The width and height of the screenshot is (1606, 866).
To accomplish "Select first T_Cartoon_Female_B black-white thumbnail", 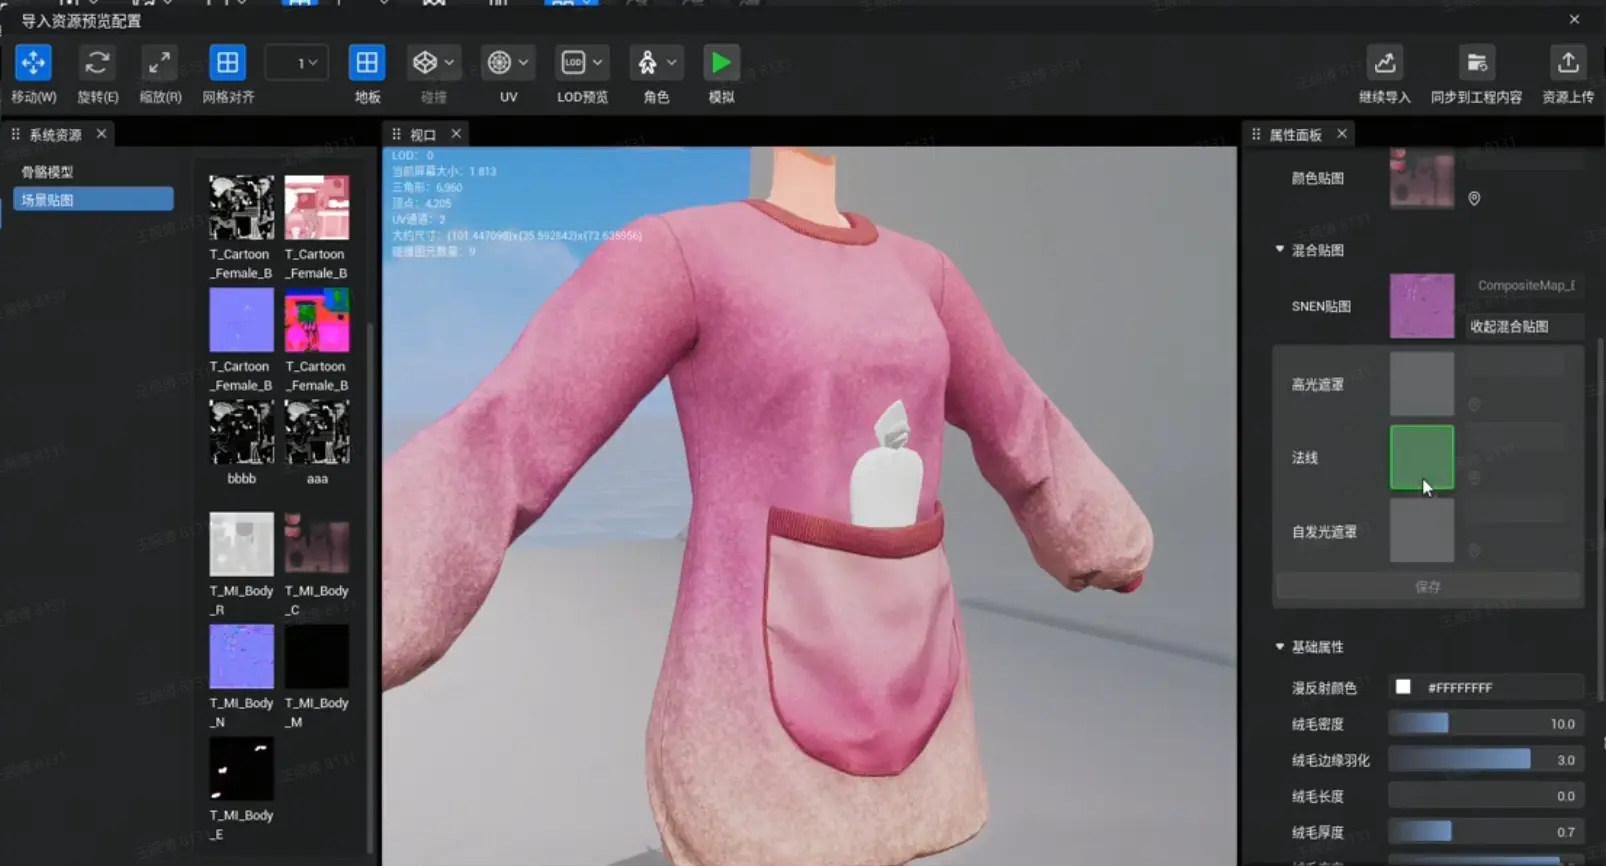I will pyautogui.click(x=241, y=207).
